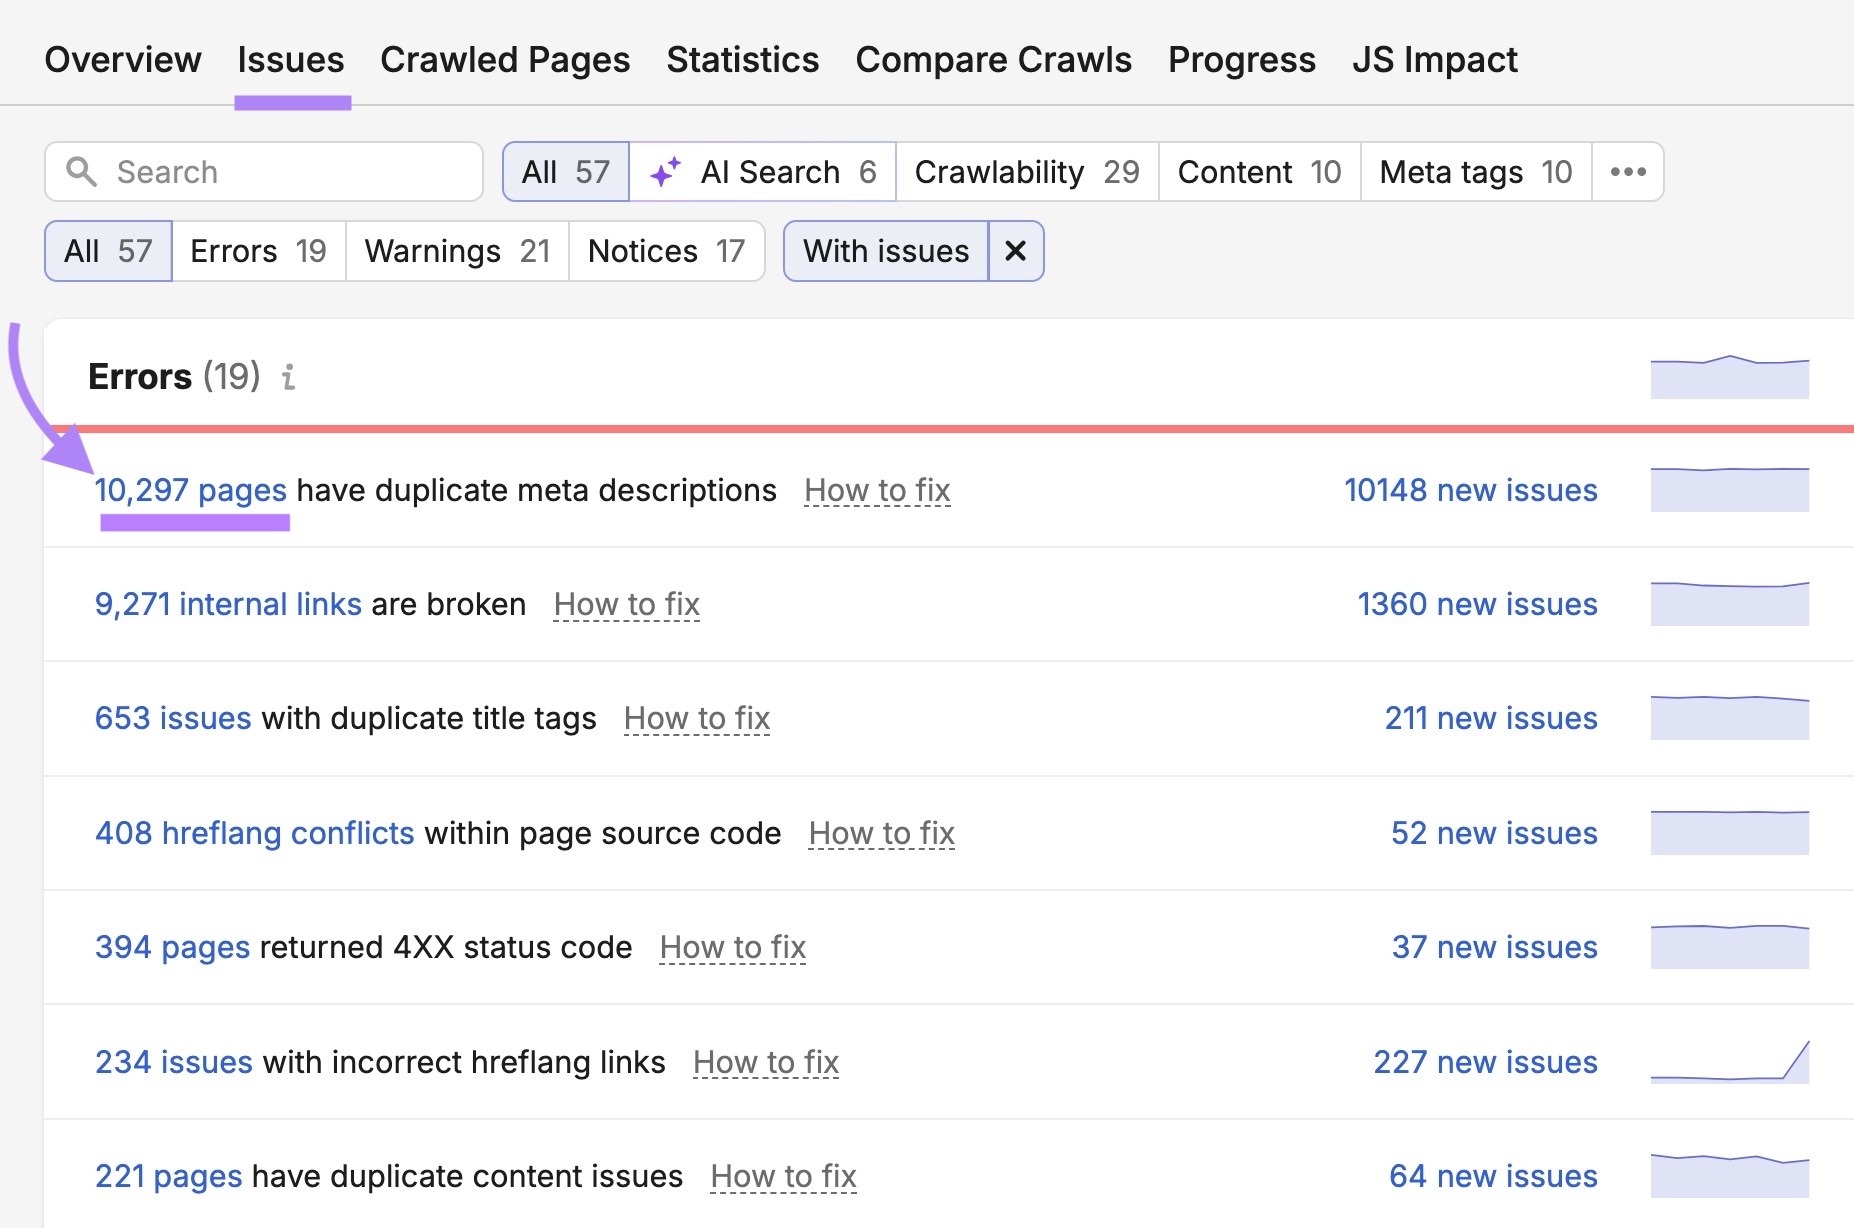Focus the Search input field
This screenshot has width=1854, height=1228.
click(x=264, y=172)
